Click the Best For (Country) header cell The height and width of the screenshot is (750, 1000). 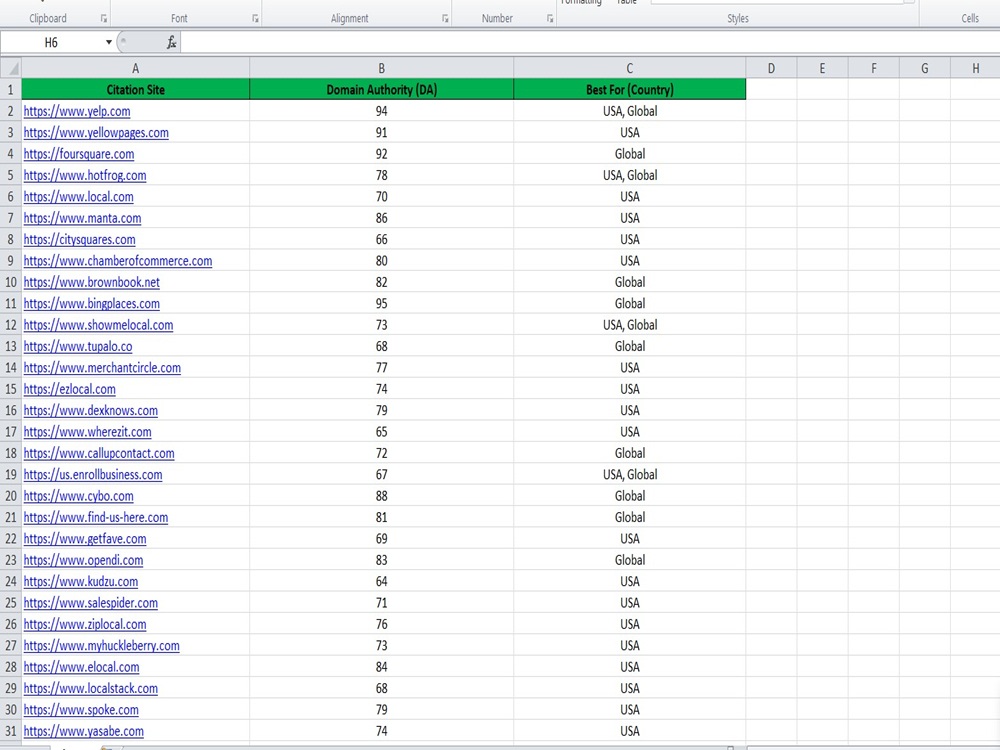629,89
